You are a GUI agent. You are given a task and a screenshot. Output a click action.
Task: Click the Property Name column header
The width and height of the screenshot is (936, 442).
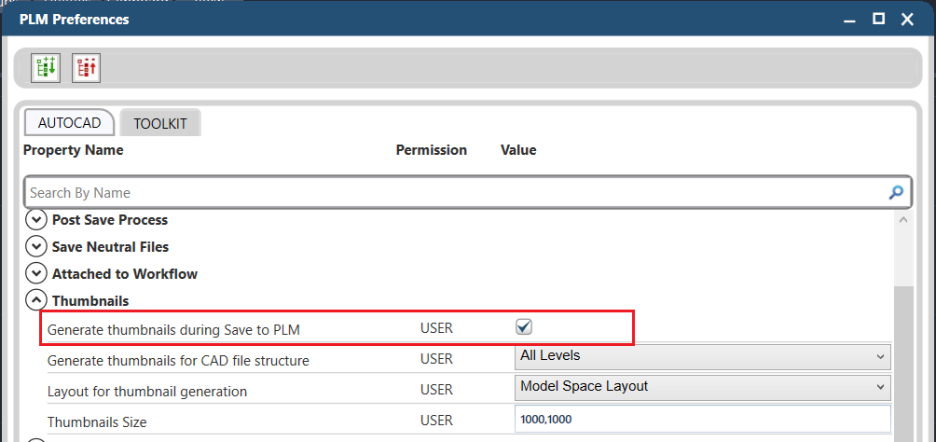73,150
